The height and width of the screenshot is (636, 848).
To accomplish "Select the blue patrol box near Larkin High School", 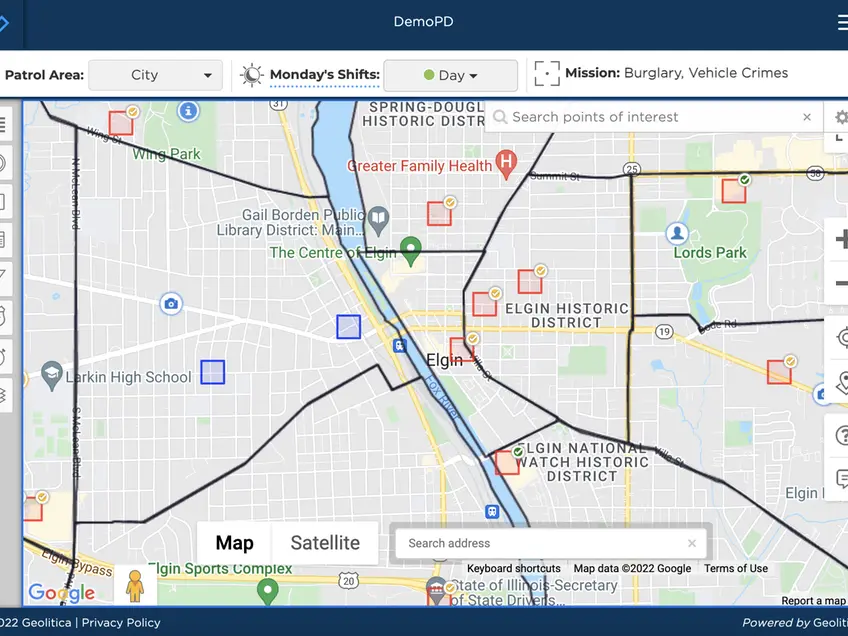I will [212, 372].
